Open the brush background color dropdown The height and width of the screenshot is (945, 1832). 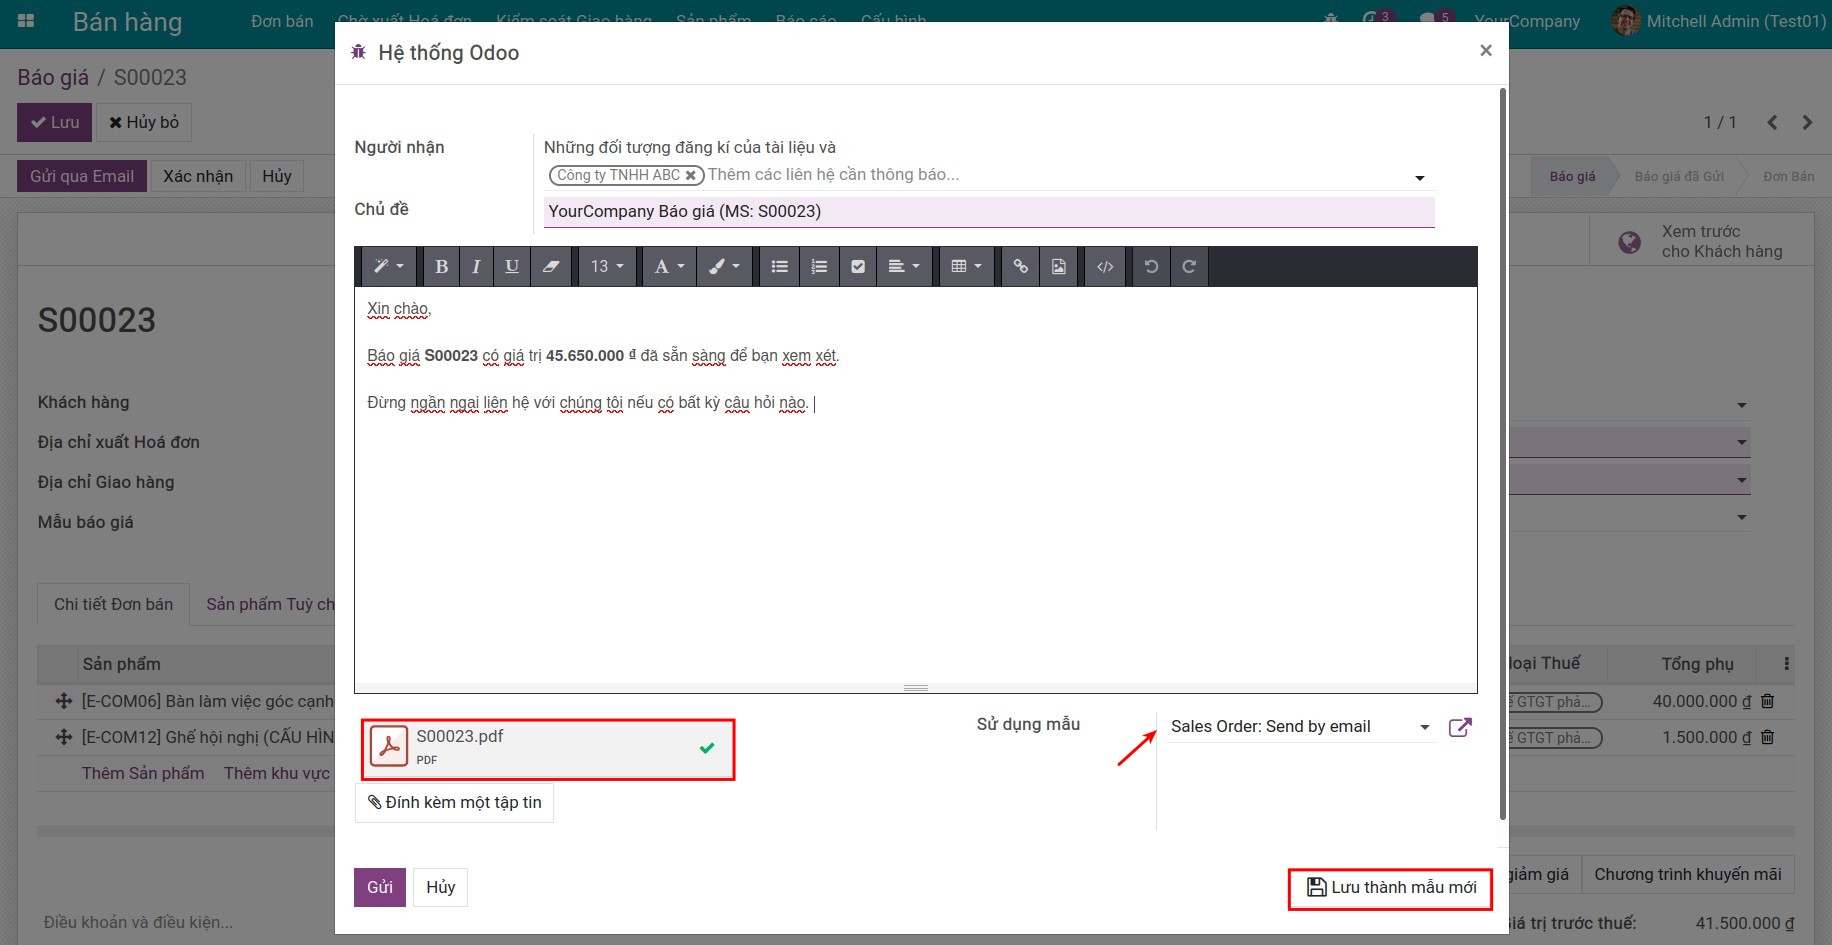[724, 267]
